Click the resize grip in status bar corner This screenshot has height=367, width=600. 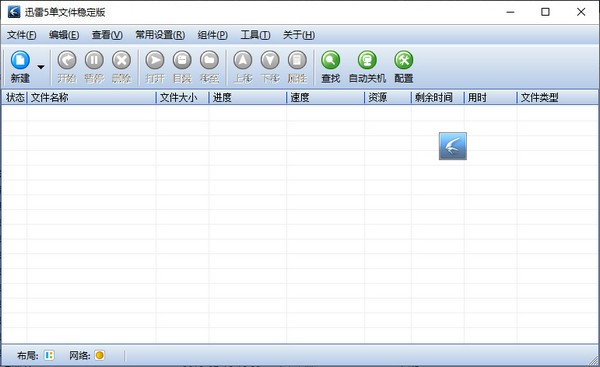click(x=594, y=360)
